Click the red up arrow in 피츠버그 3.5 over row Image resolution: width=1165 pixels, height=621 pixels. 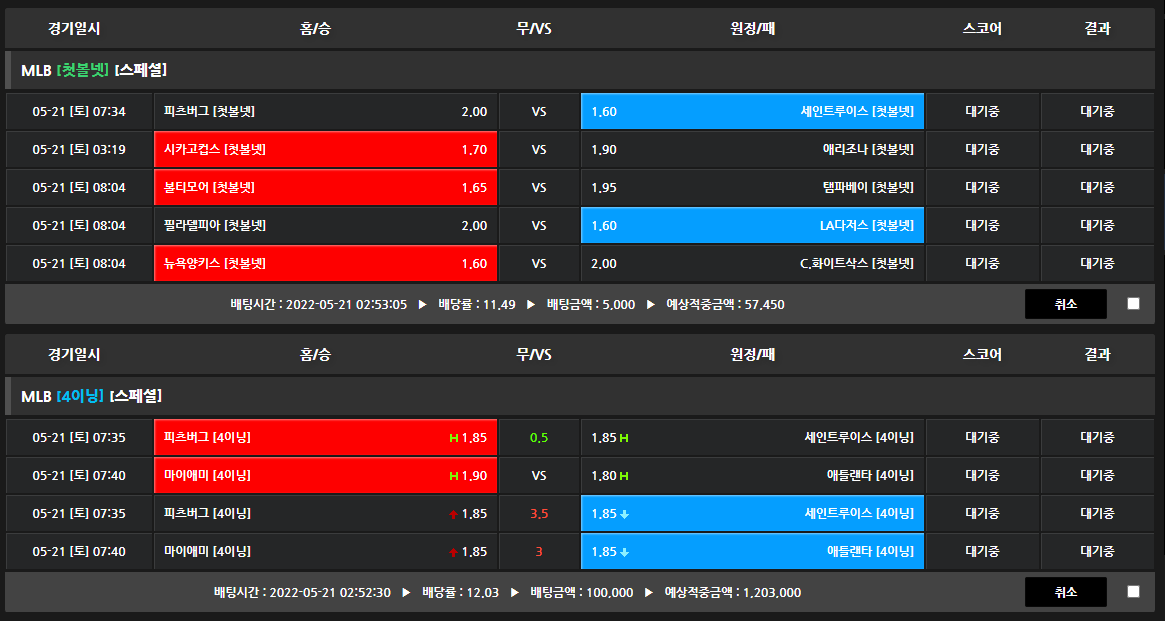(453, 514)
